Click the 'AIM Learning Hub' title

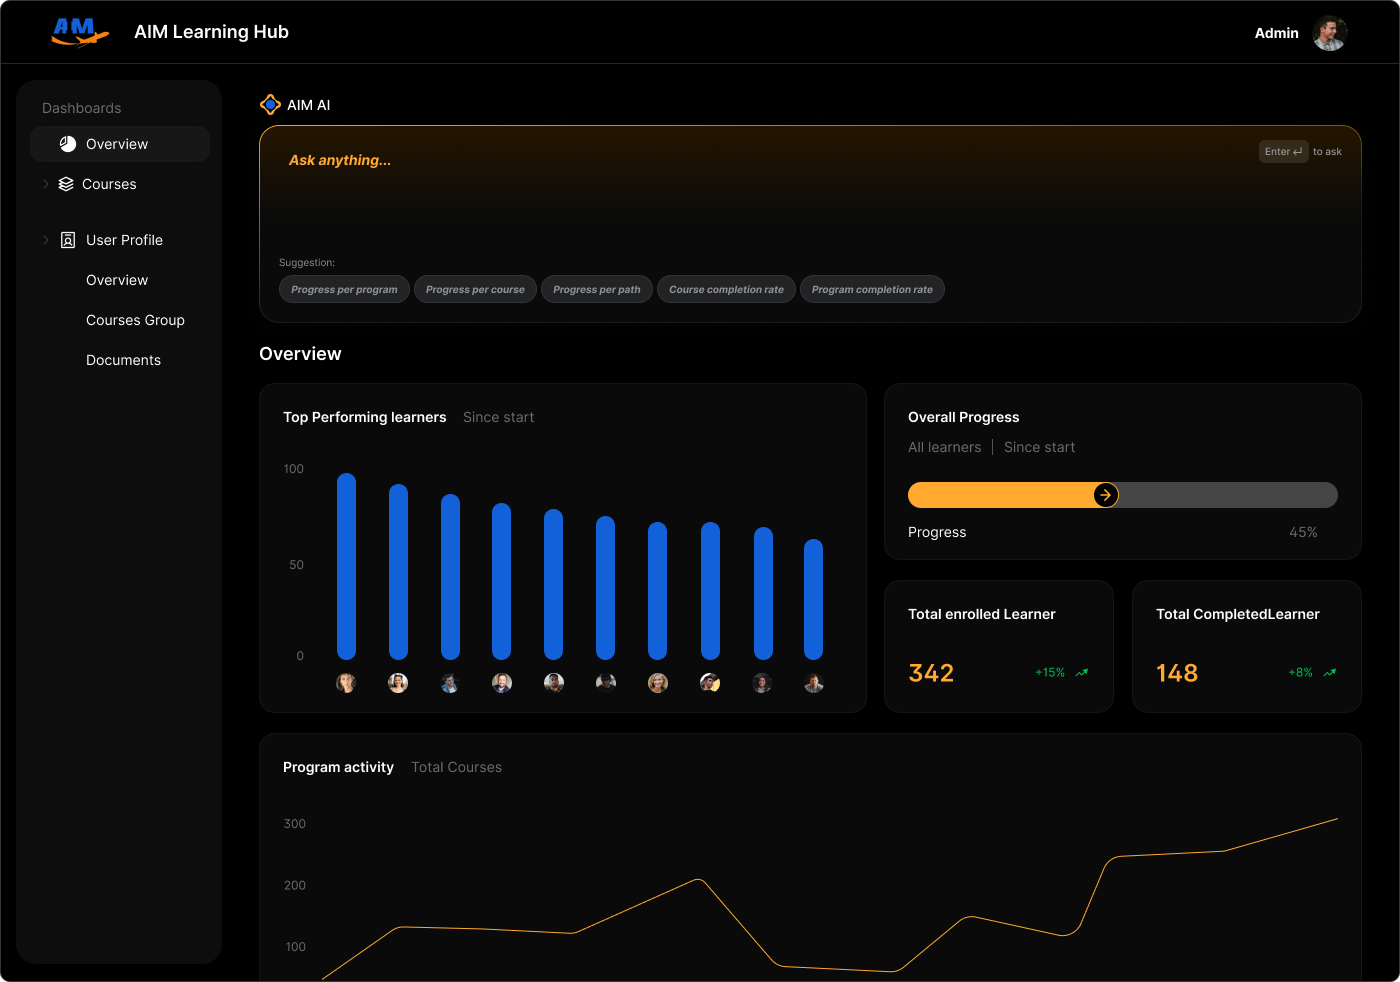click(212, 32)
